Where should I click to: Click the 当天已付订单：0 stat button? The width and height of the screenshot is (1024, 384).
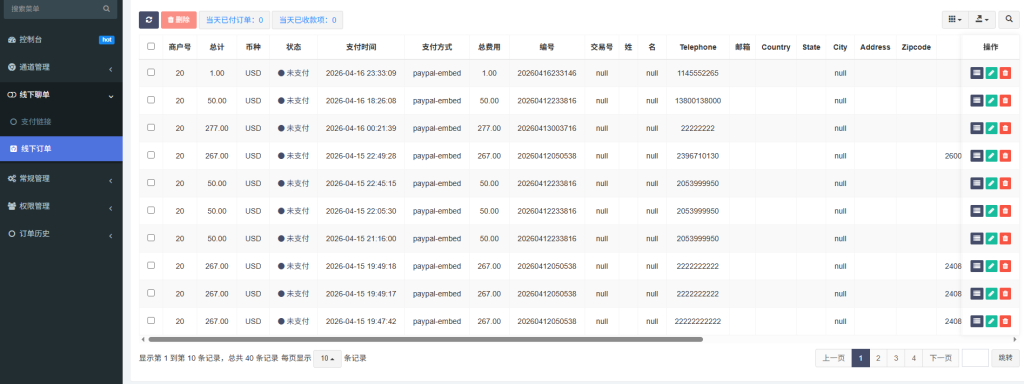tap(234, 20)
